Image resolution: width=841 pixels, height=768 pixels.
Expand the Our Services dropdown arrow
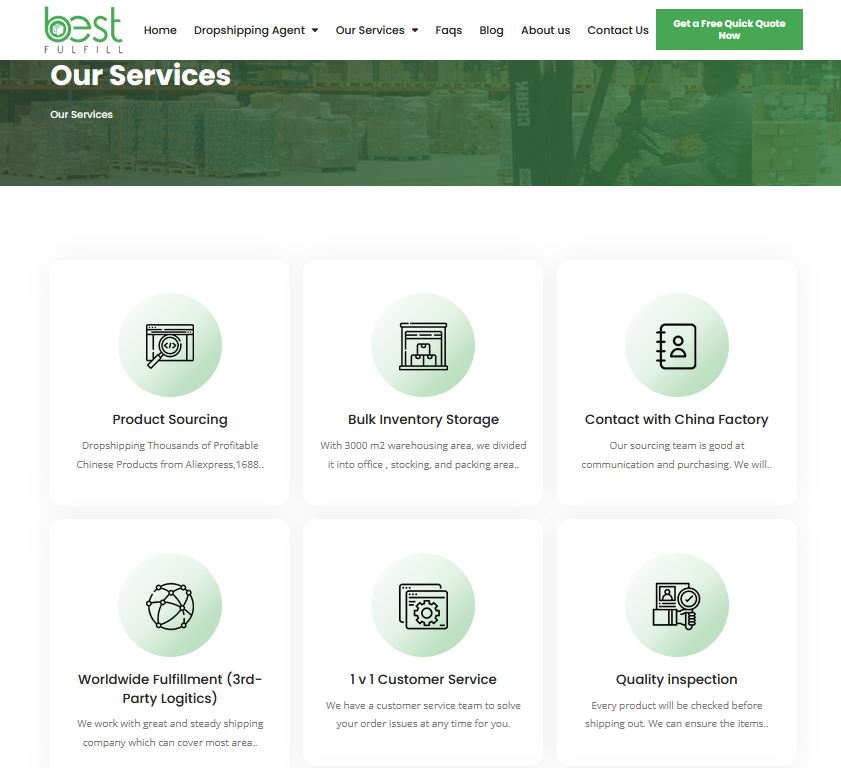pyautogui.click(x=415, y=31)
